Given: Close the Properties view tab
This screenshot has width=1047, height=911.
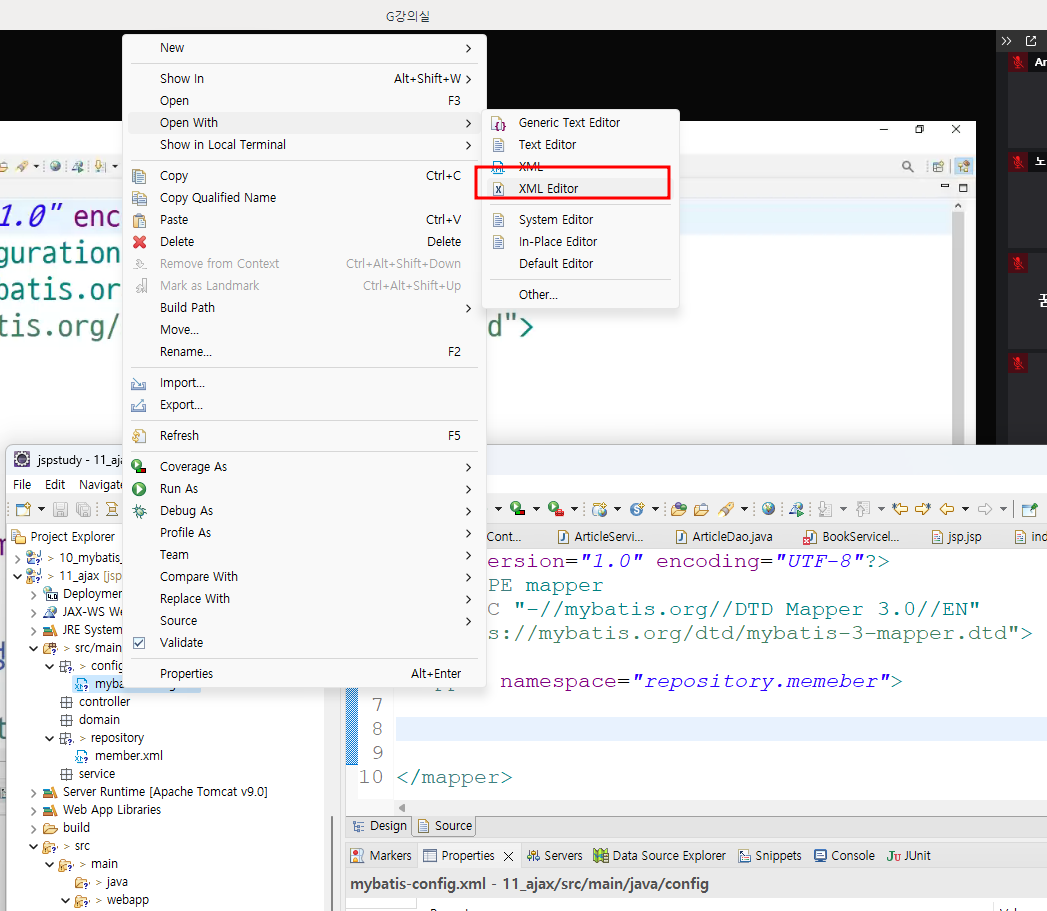Looking at the screenshot, I should click(x=509, y=856).
